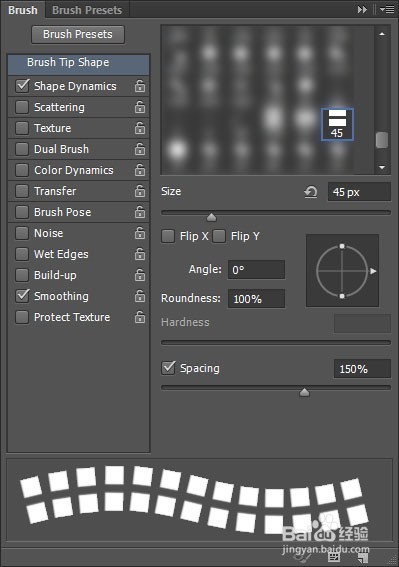Select the 45 brush tip thumbnail
Screen dimensions: 399x567
pos(337,124)
